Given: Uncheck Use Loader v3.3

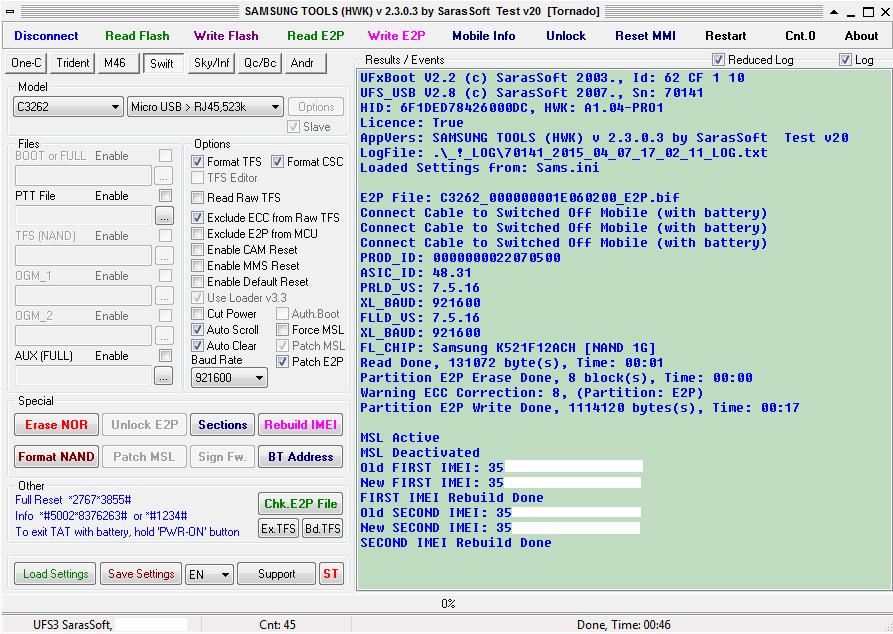Looking at the screenshot, I should [x=197, y=298].
